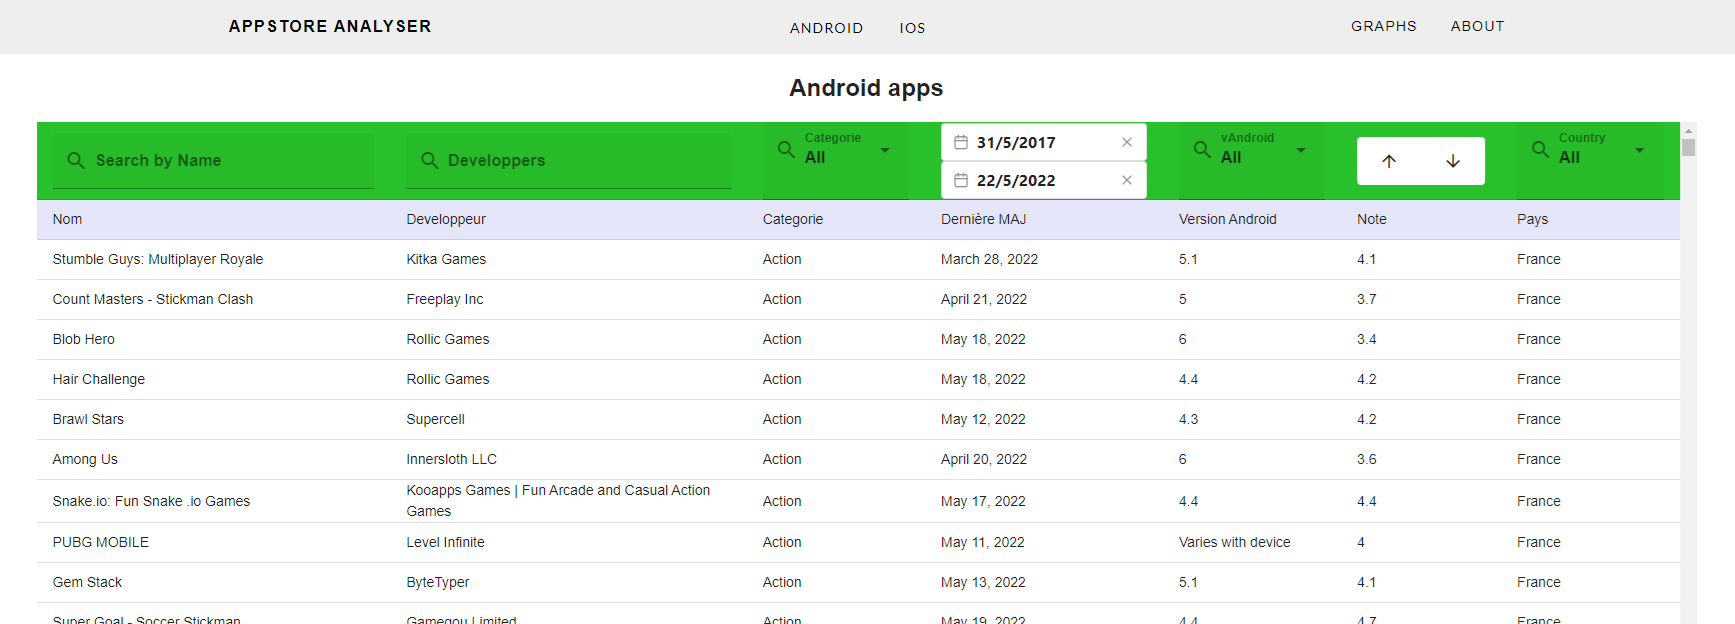This screenshot has width=1735, height=624.
Task: Click the 3.7 rating for Count Masters
Action: pyautogui.click(x=1366, y=299)
